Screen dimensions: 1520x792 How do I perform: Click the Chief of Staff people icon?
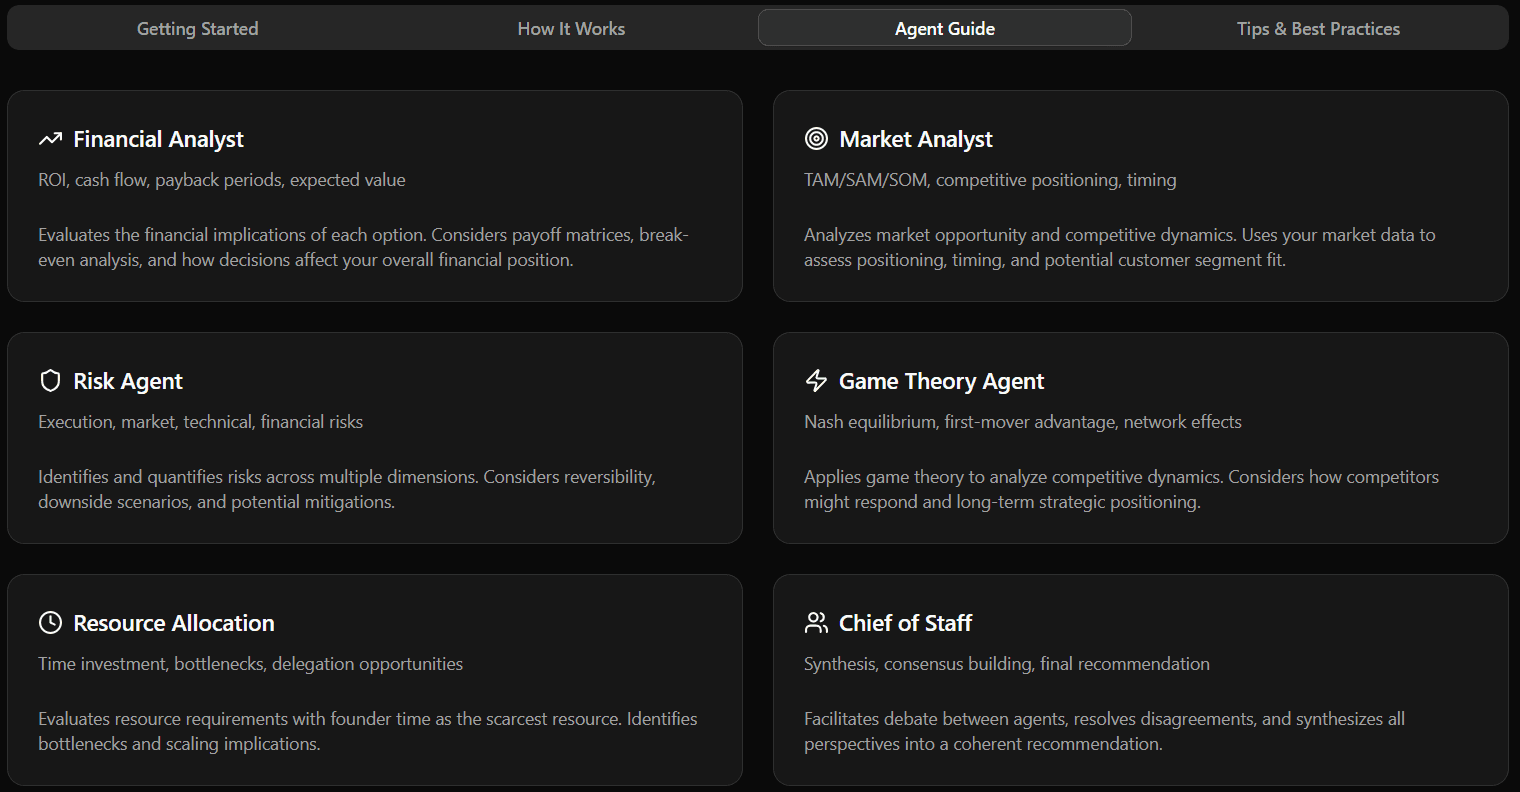coord(816,622)
